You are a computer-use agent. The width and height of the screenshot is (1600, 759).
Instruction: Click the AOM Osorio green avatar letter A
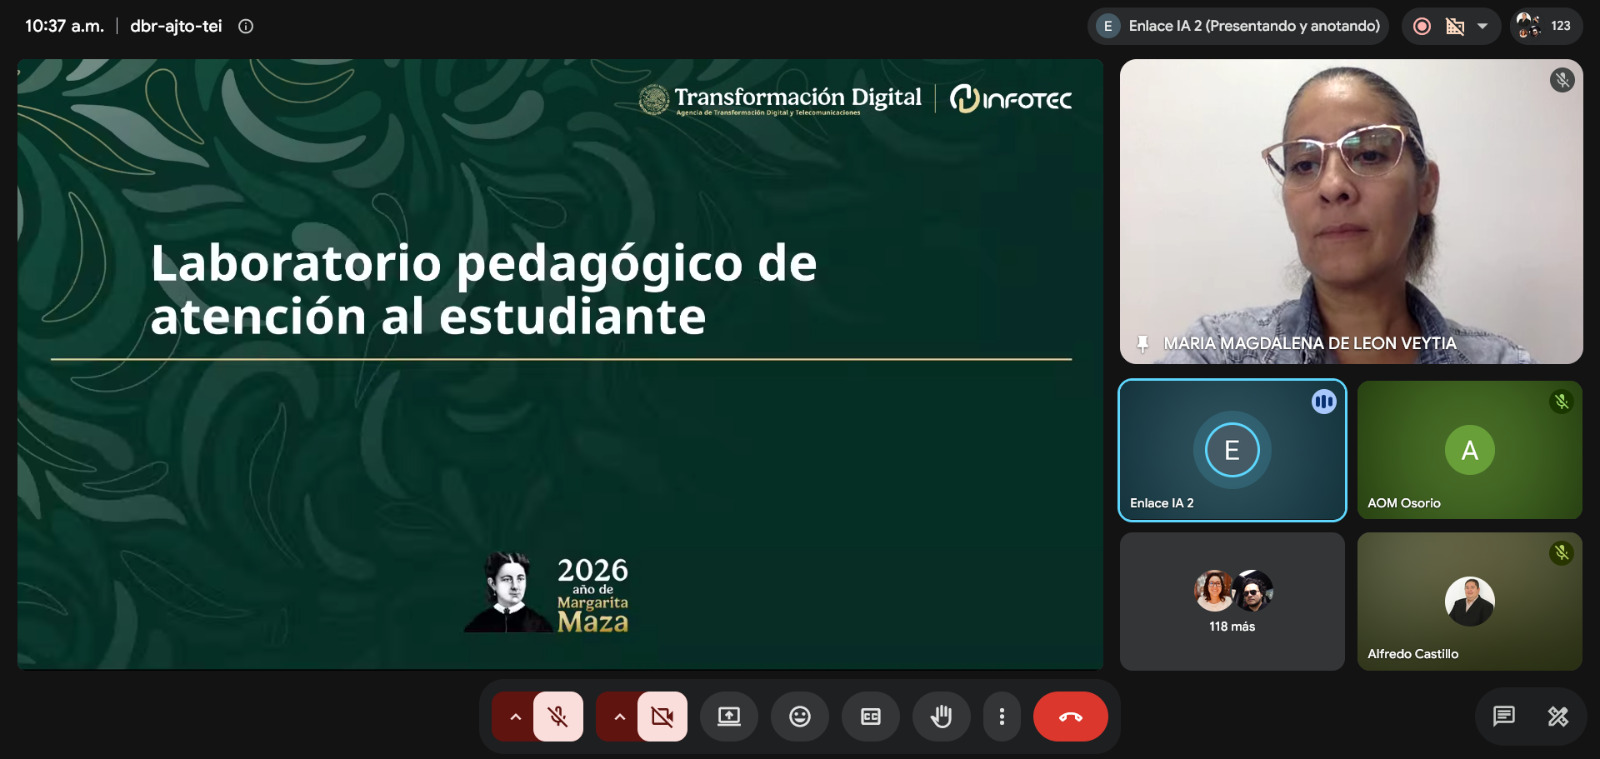coord(1470,450)
